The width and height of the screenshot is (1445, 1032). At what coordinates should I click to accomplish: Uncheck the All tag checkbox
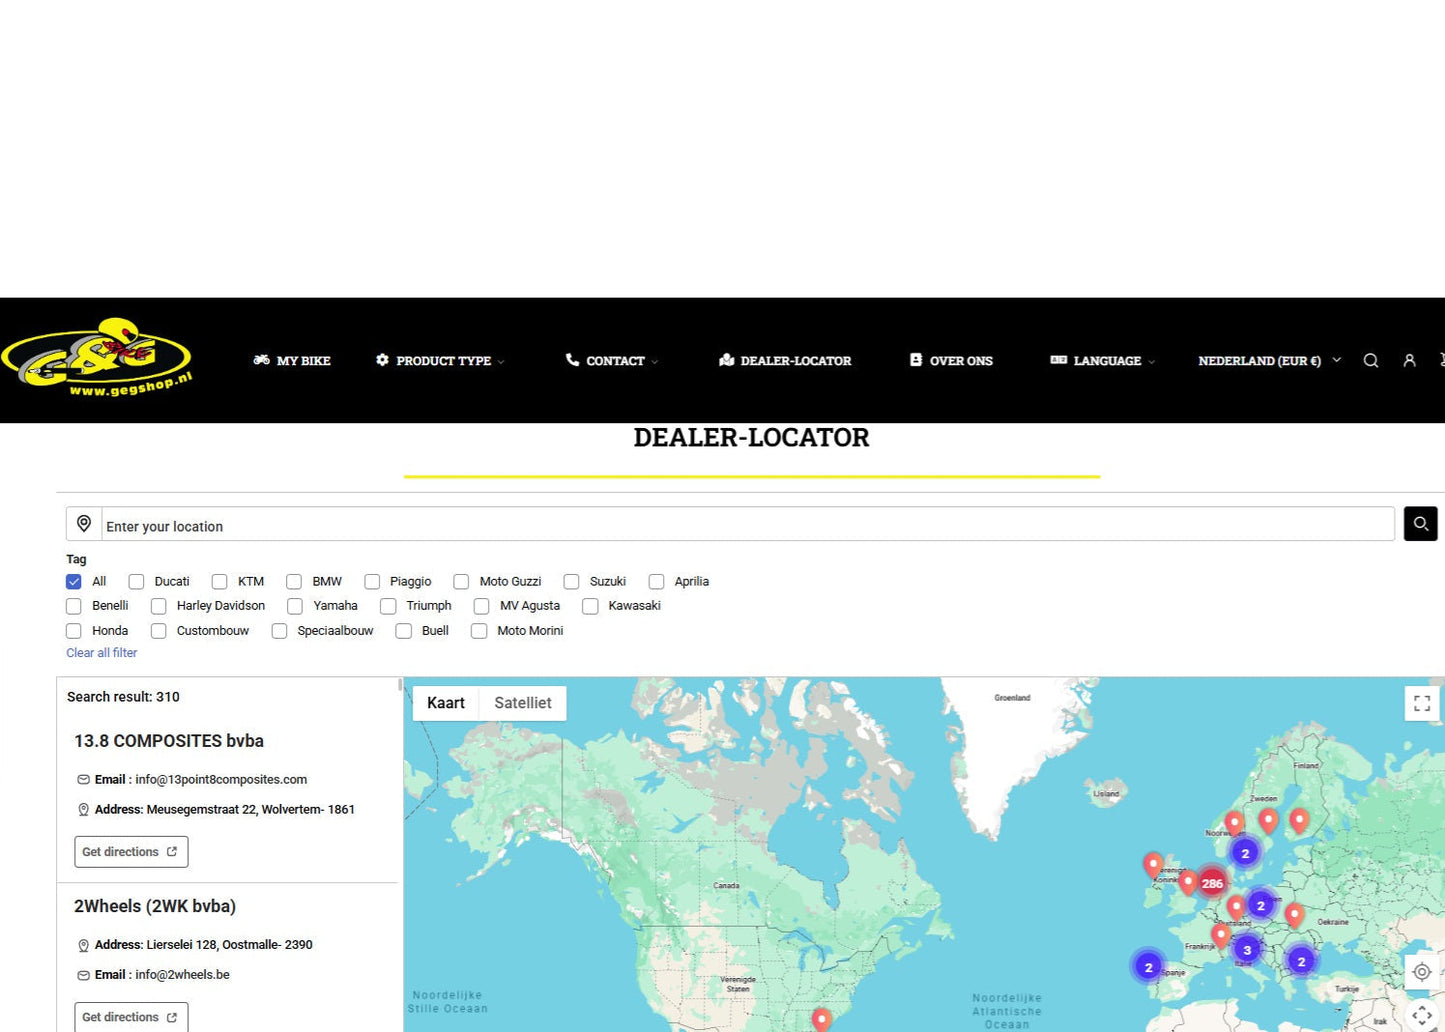74,581
